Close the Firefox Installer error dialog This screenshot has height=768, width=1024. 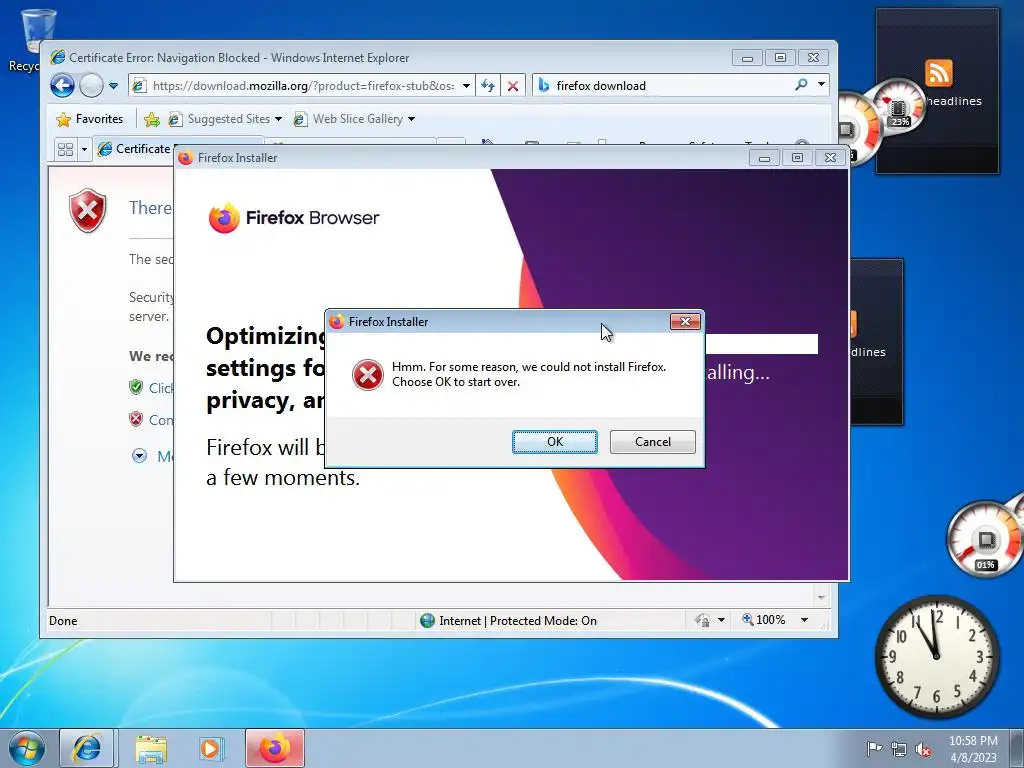point(685,321)
